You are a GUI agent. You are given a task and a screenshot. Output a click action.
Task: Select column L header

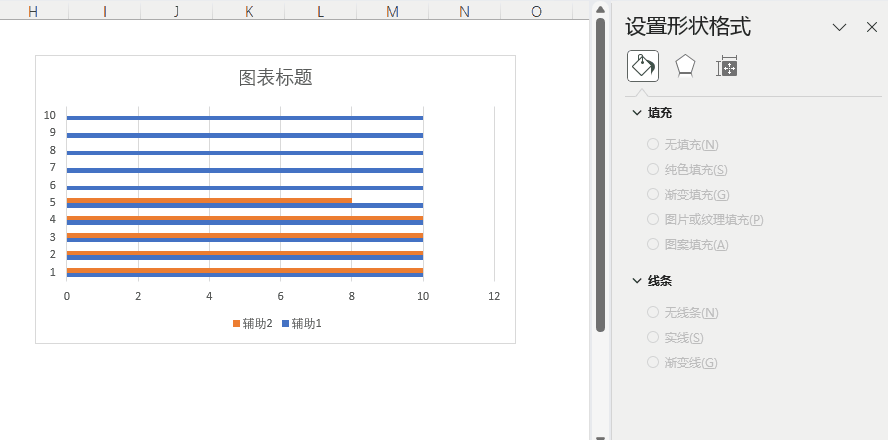point(321,11)
